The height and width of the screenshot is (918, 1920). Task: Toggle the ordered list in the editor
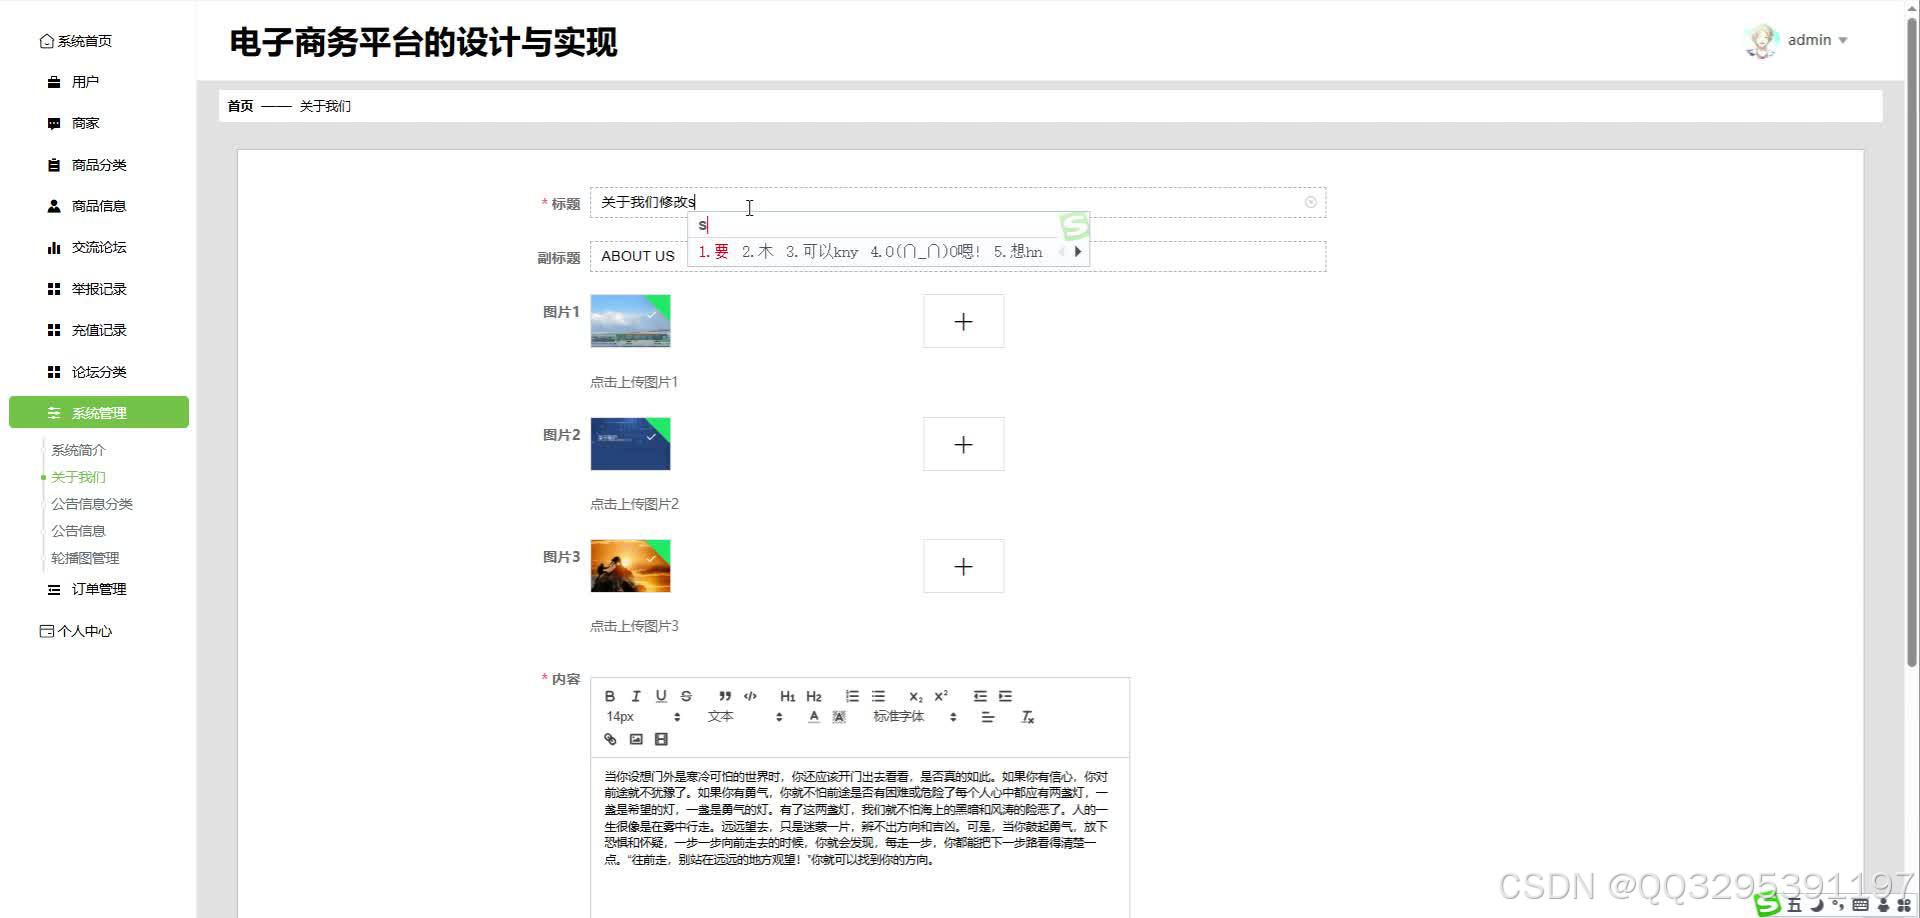click(x=852, y=696)
